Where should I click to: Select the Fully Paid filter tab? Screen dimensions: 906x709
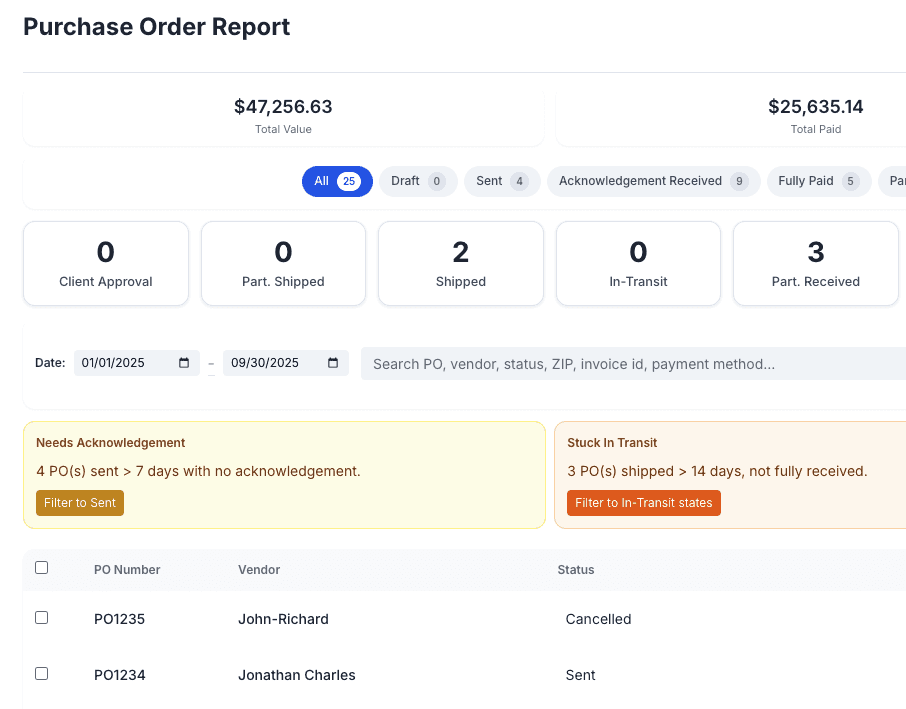(819, 181)
